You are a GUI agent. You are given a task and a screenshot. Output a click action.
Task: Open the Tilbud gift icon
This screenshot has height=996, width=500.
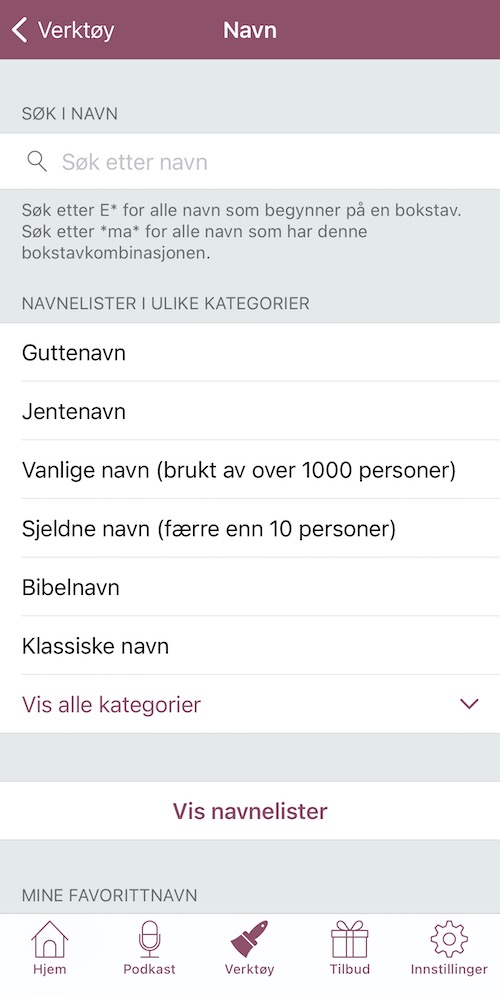(x=349, y=939)
